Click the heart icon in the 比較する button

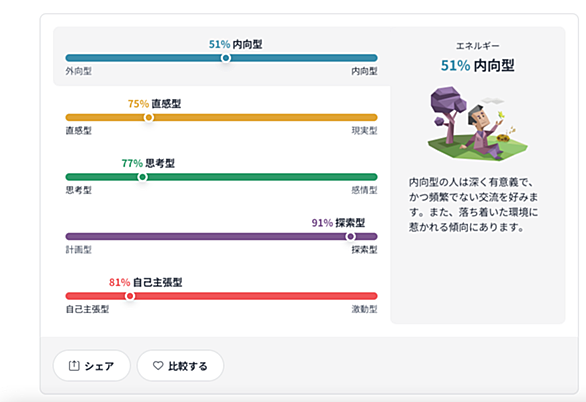point(158,365)
